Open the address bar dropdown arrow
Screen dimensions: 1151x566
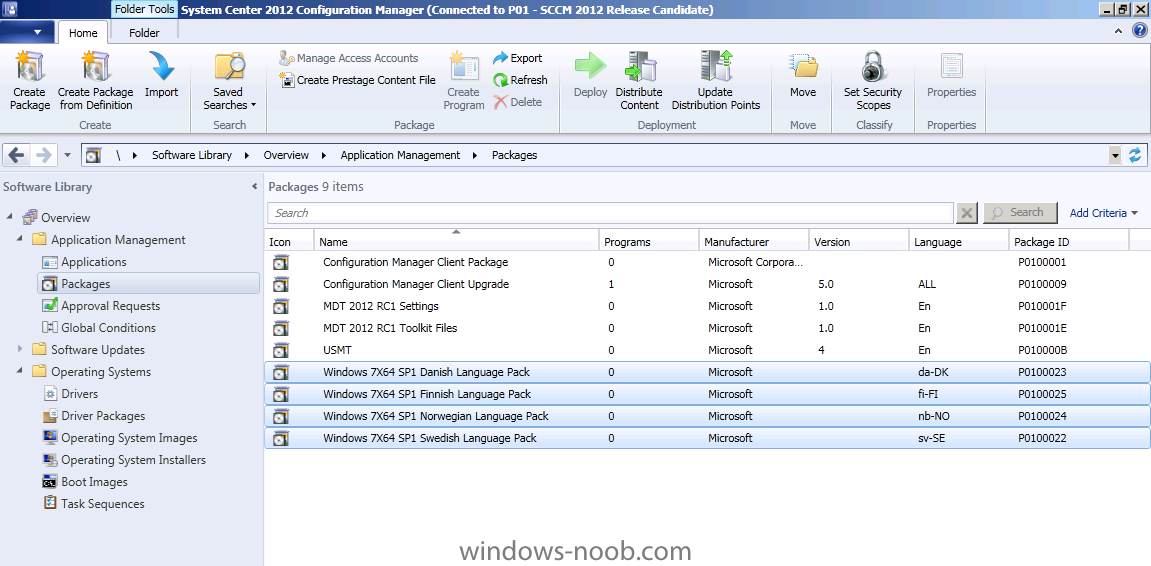[1116, 156]
